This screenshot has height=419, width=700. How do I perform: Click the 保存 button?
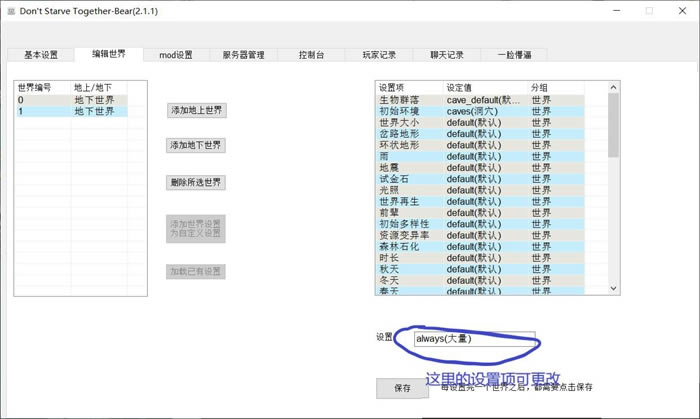(x=402, y=388)
